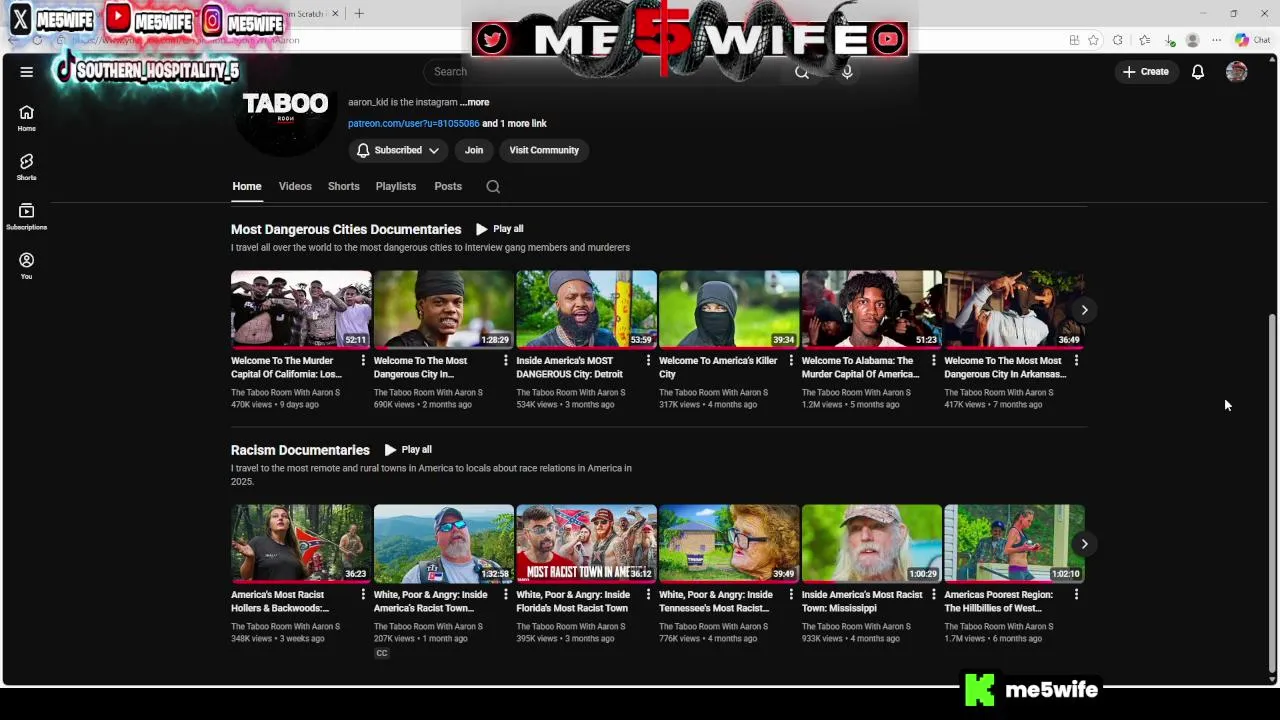Open the patreon.com/user?u=81055086 link
The image size is (1280, 720).
[413, 123]
